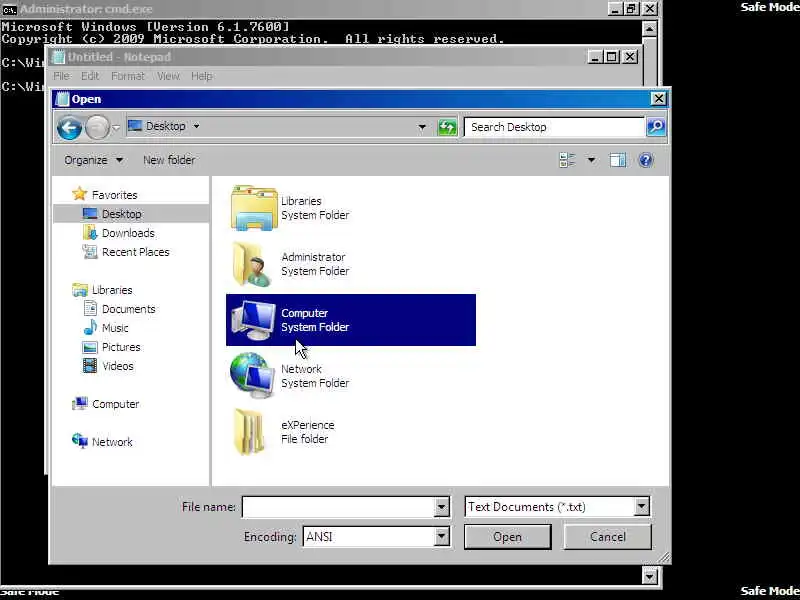Open the Help menu in Notepad
Image resolution: width=800 pixels, height=600 pixels.
(202, 76)
